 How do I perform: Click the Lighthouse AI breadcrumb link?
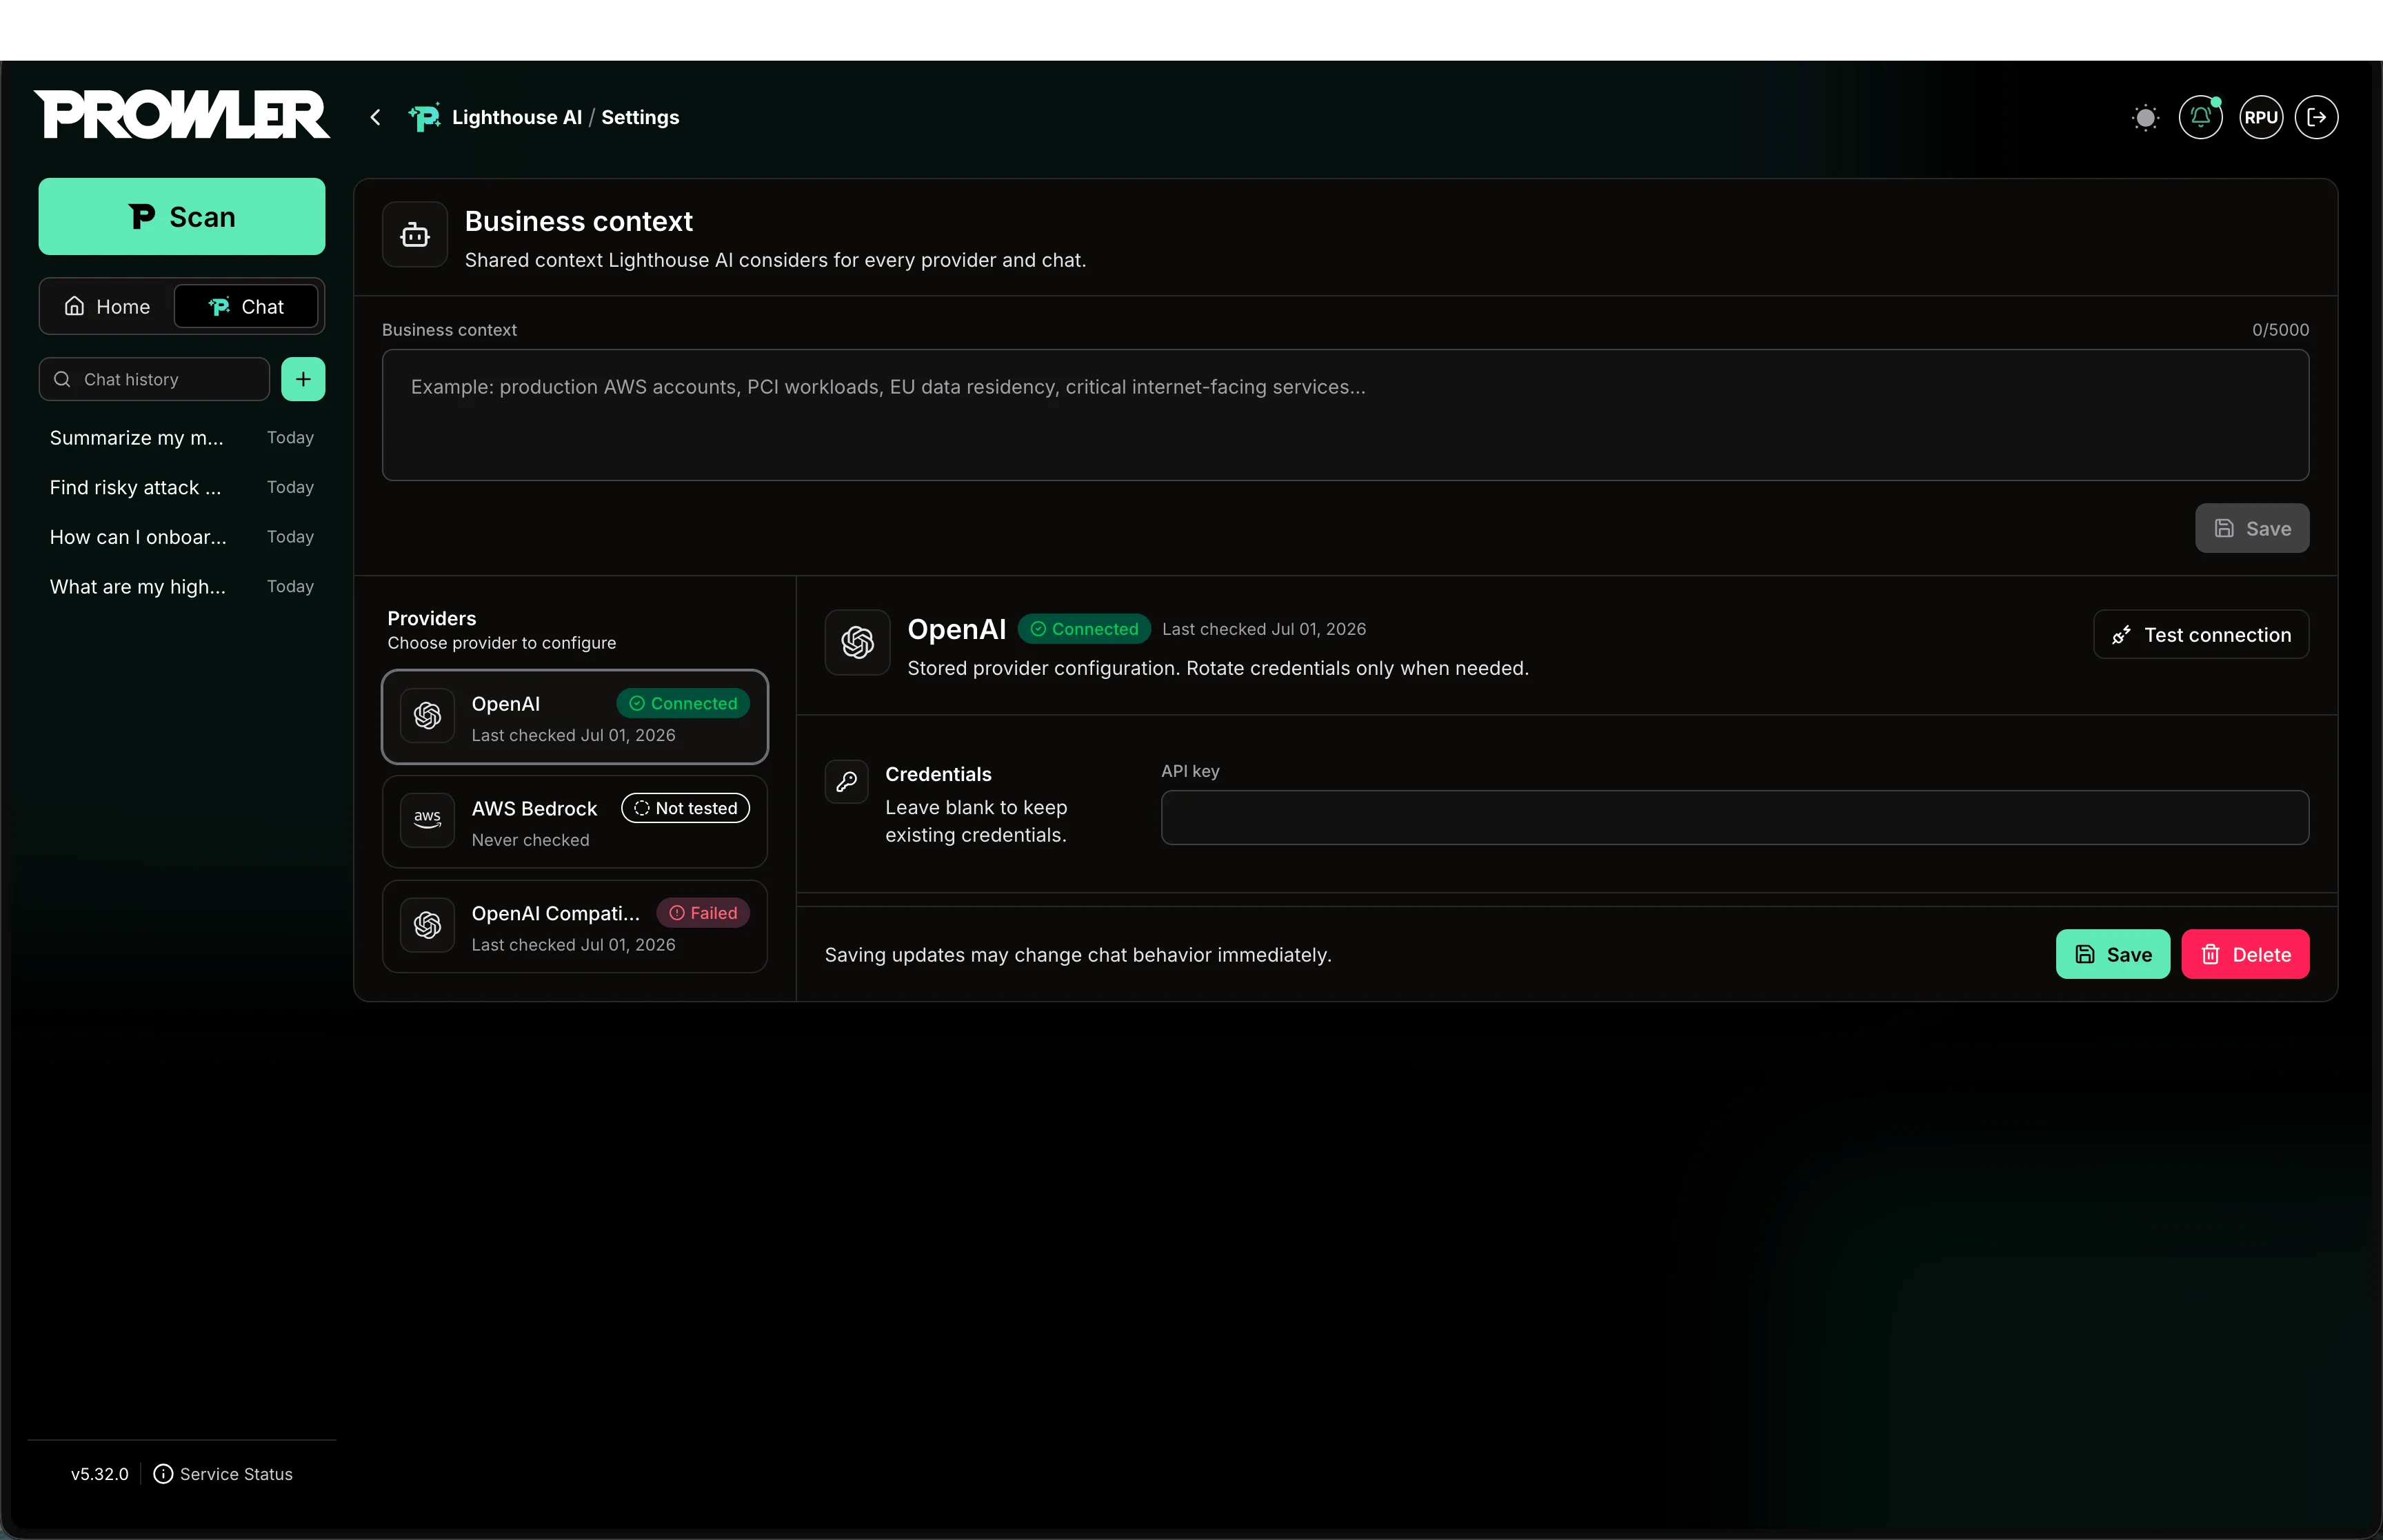tap(517, 117)
